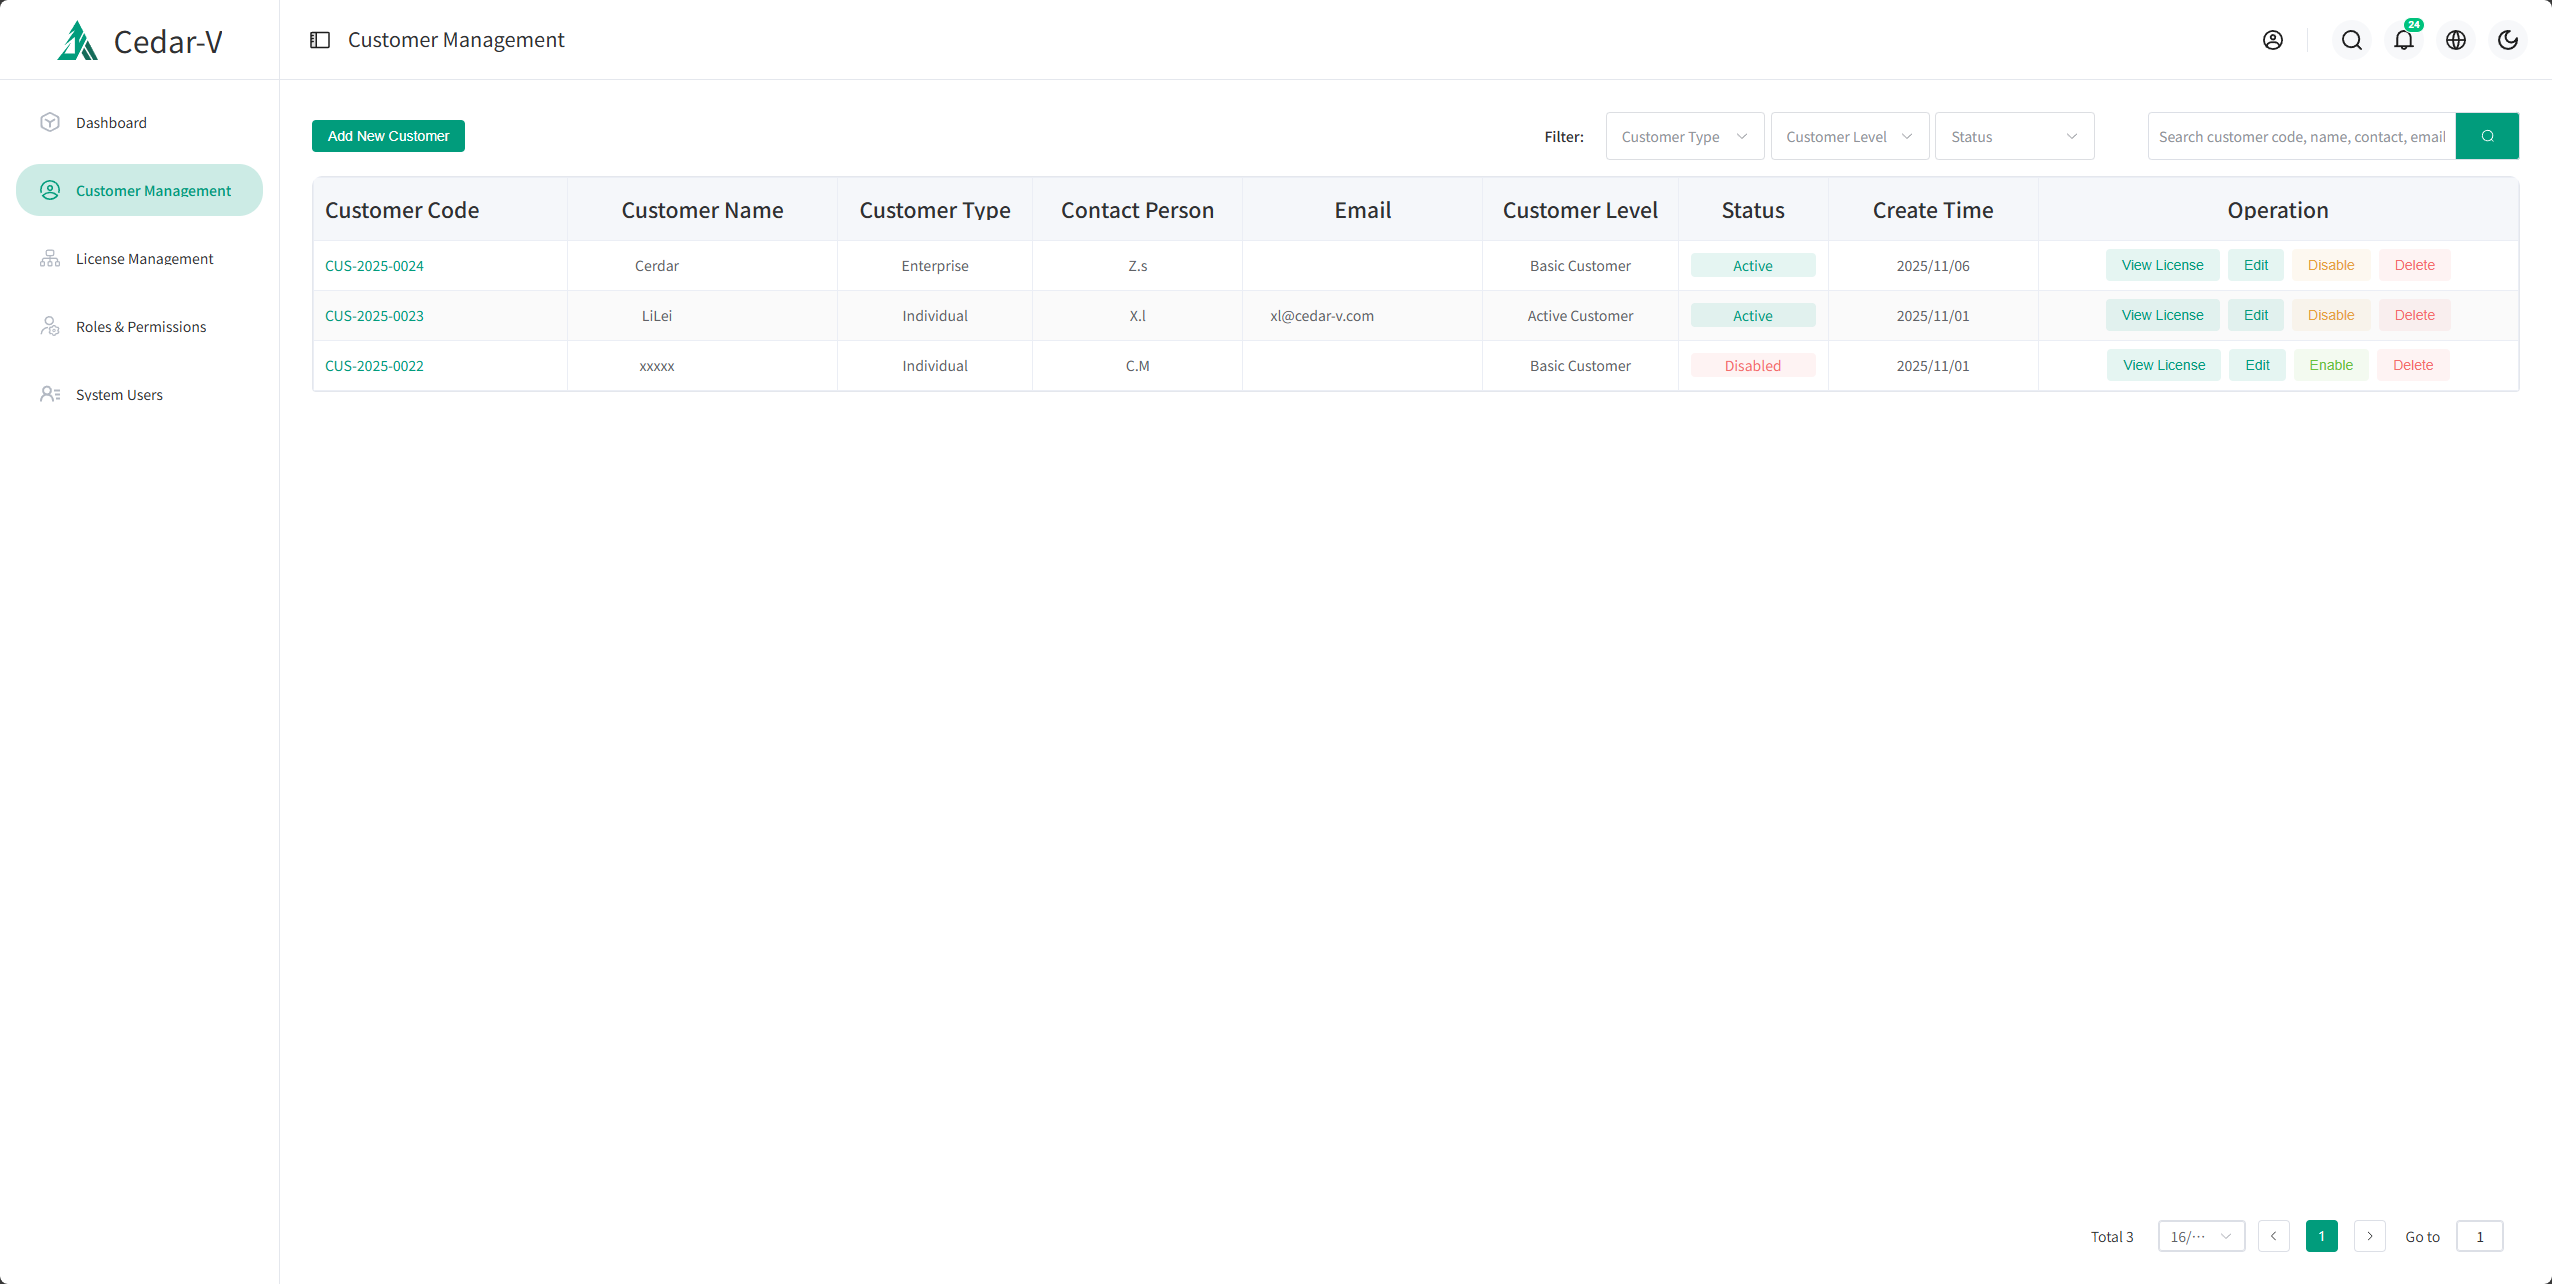Select the Roles & Permissions sidebar icon

point(51,326)
